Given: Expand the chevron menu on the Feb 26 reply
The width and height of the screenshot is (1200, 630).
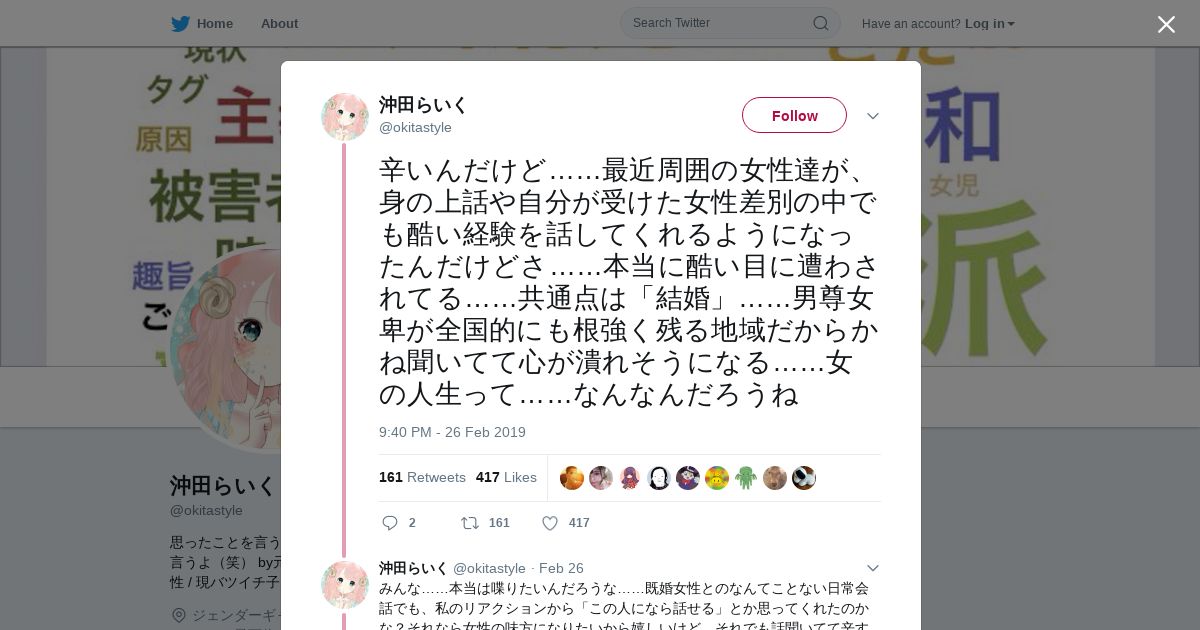Looking at the screenshot, I should pos(873,568).
